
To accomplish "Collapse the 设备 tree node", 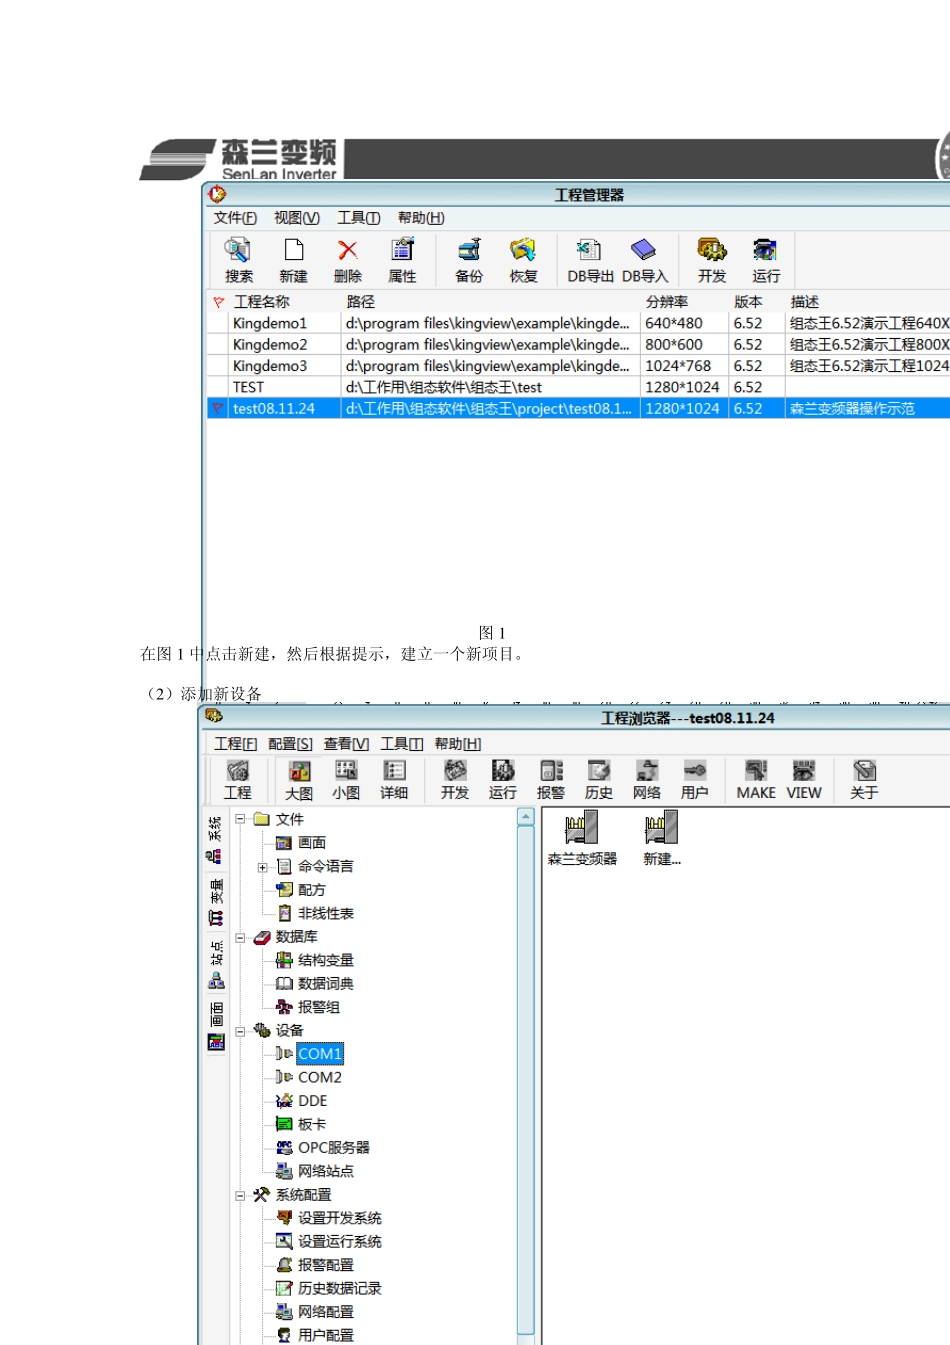I will point(240,1031).
